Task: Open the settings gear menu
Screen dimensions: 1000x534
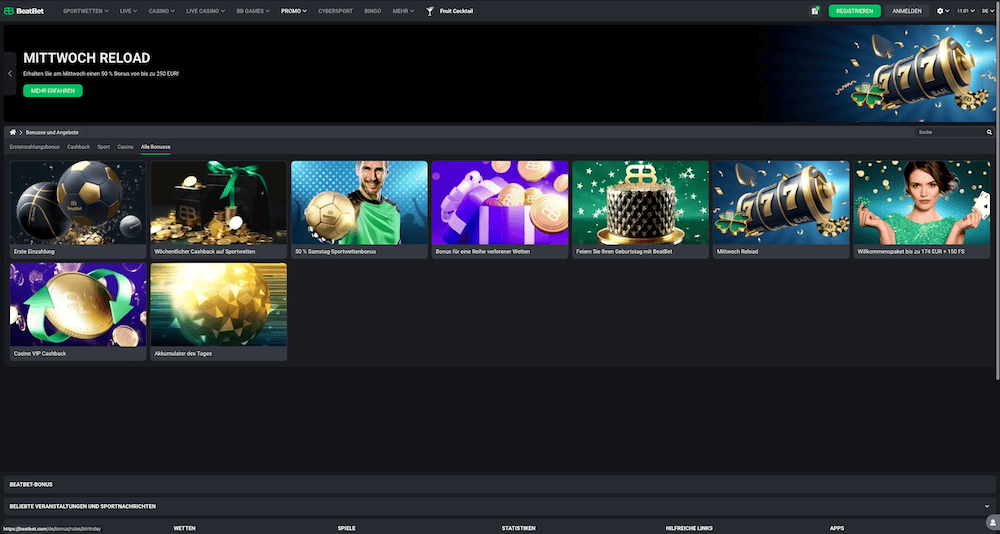Action: click(x=943, y=11)
